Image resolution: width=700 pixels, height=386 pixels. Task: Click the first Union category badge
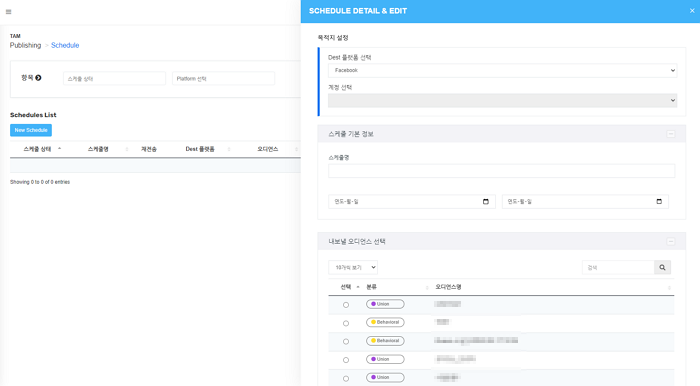coord(385,304)
